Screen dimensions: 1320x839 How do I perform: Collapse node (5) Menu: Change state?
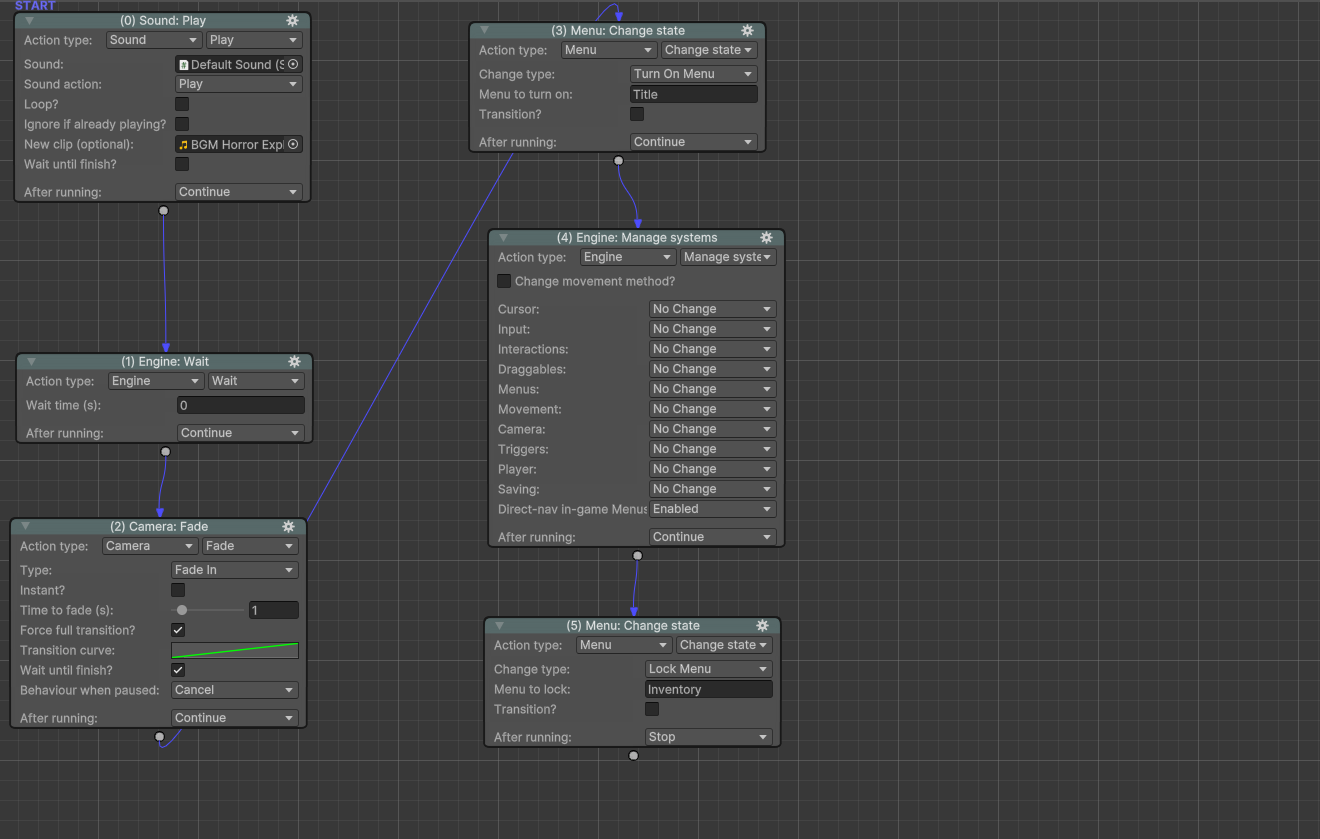coord(499,625)
